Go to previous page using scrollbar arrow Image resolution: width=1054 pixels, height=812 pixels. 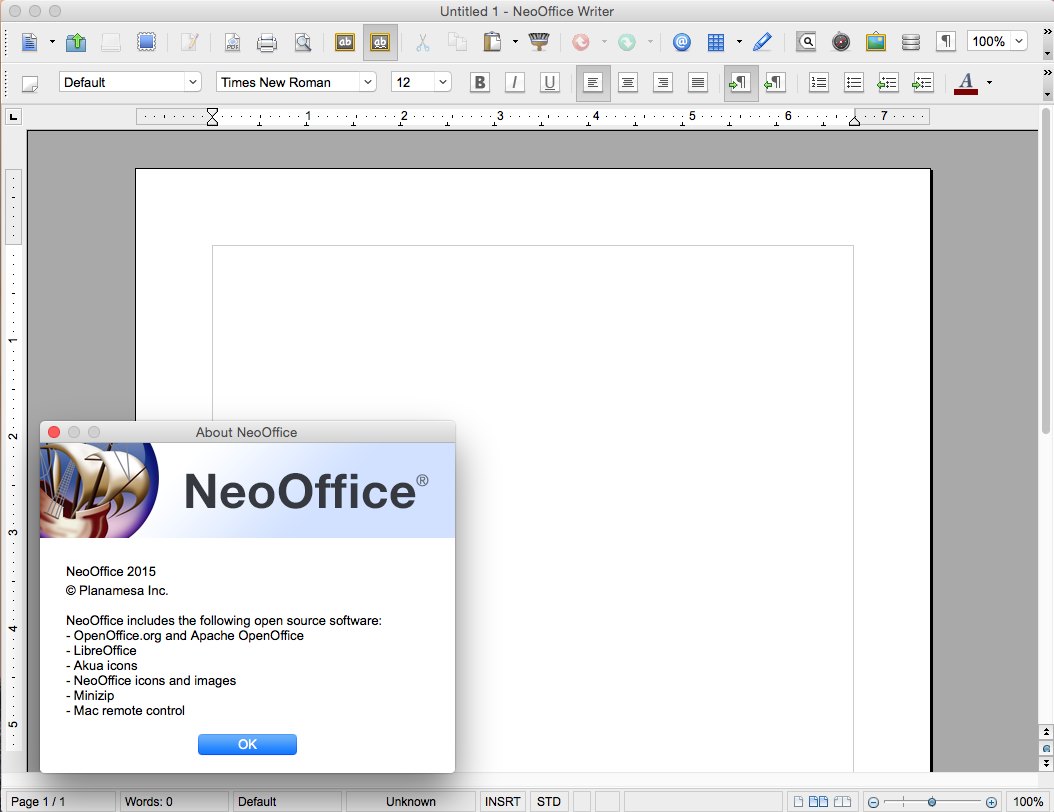point(1046,732)
